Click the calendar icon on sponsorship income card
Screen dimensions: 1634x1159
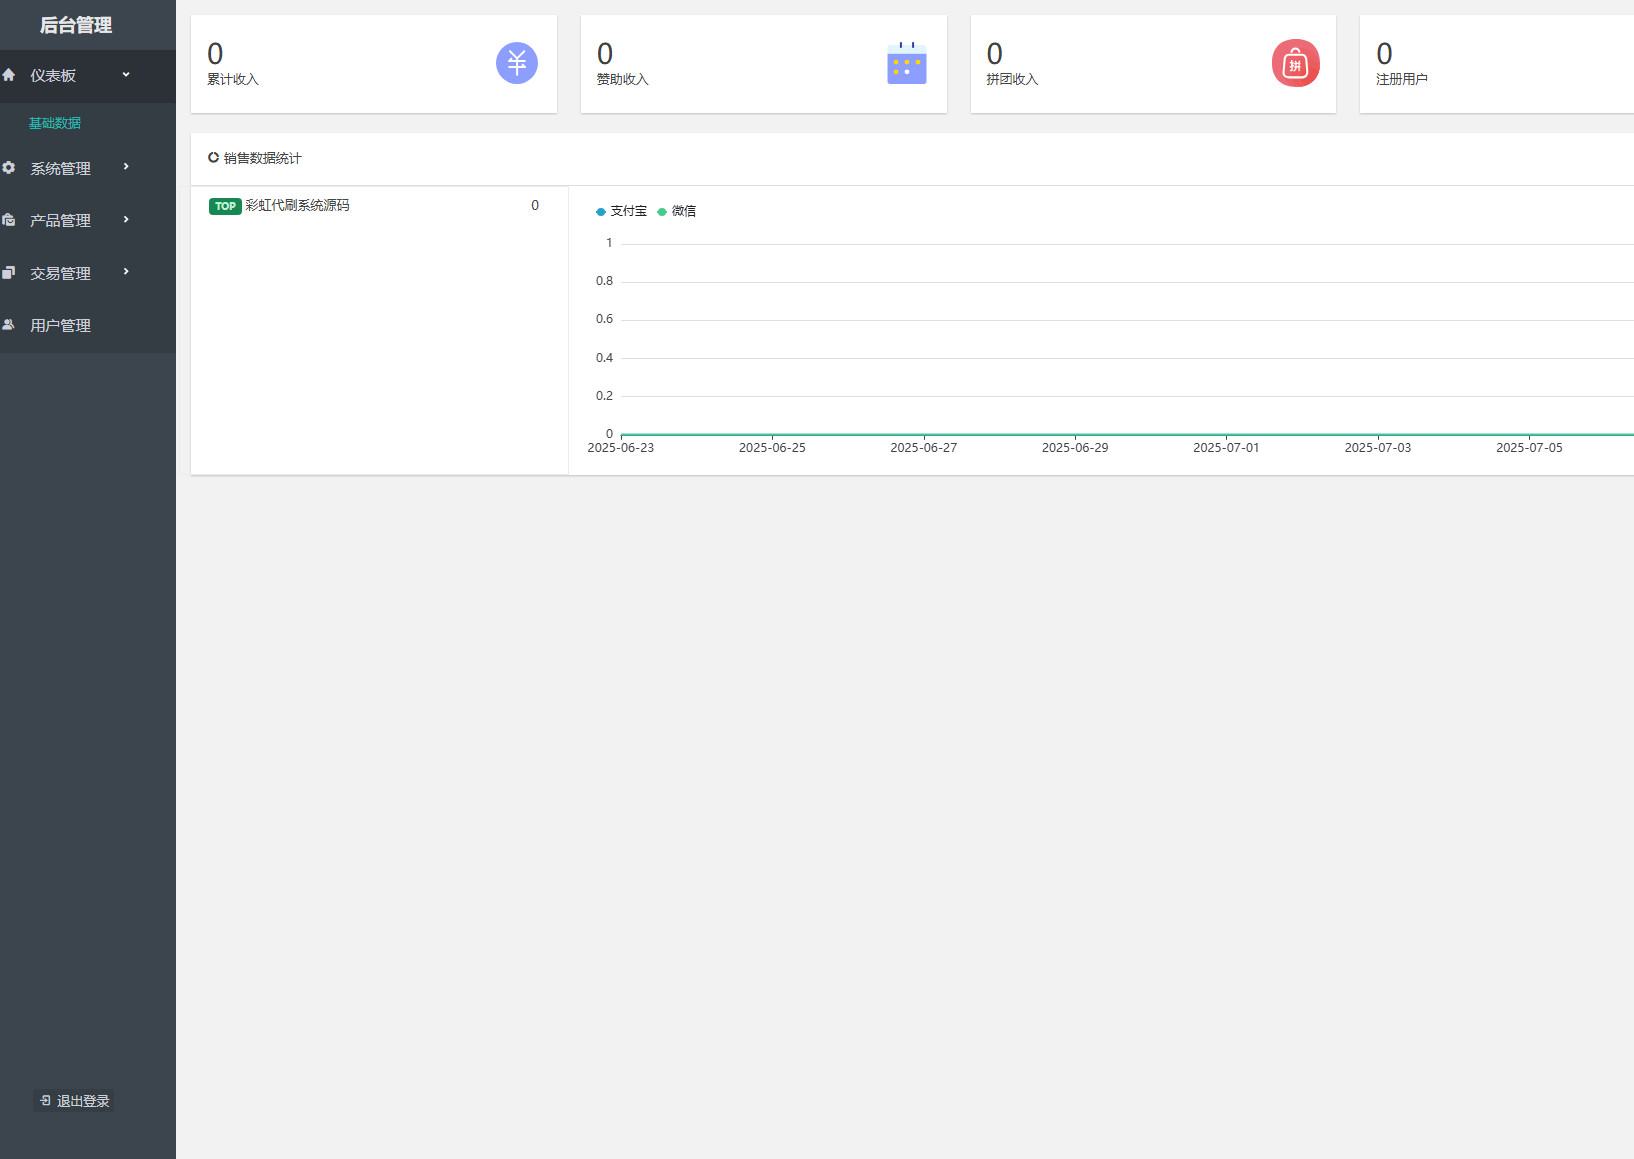pyautogui.click(x=906, y=63)
